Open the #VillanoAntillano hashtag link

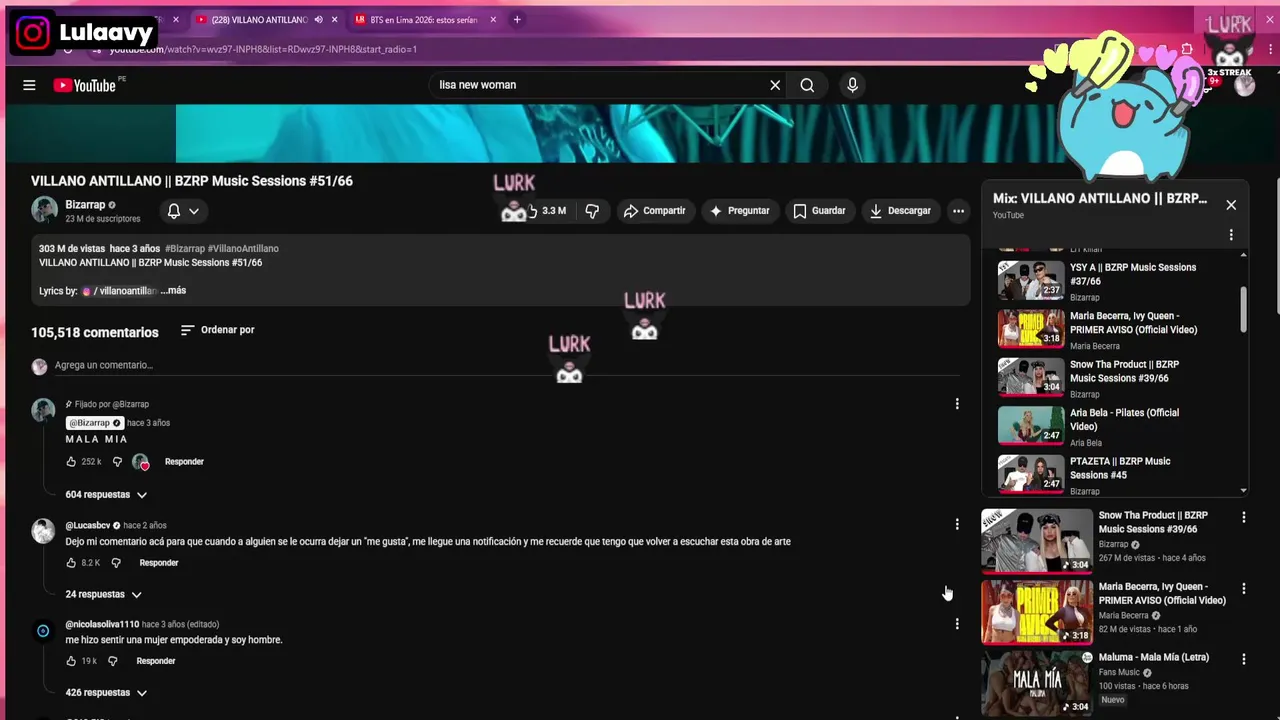click(243, 248)
